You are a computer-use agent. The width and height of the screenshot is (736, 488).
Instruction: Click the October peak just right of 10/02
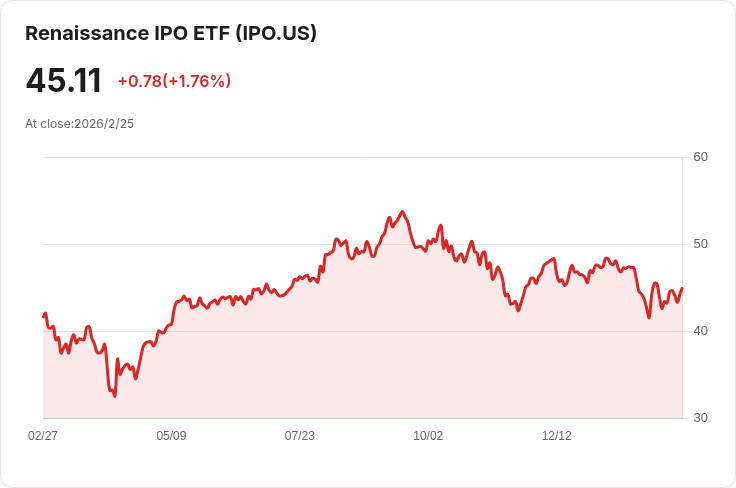(x=440, y=226)
